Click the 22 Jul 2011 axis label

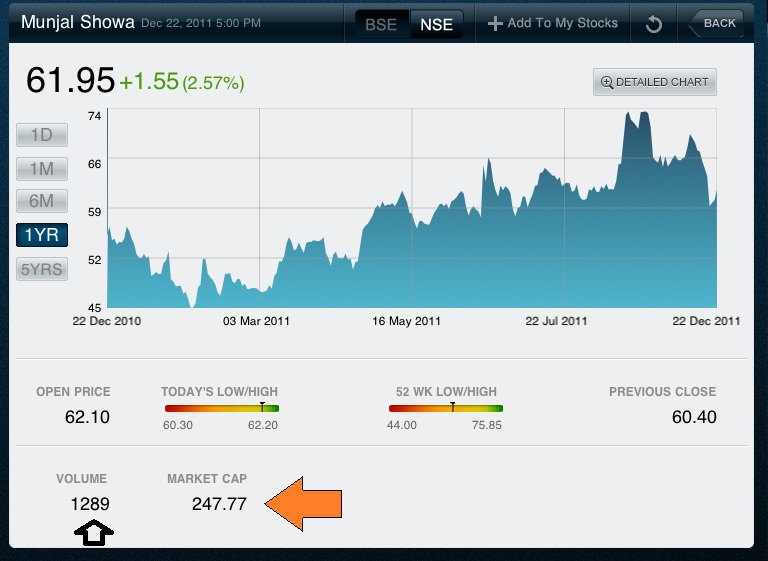tap(556, 321)
